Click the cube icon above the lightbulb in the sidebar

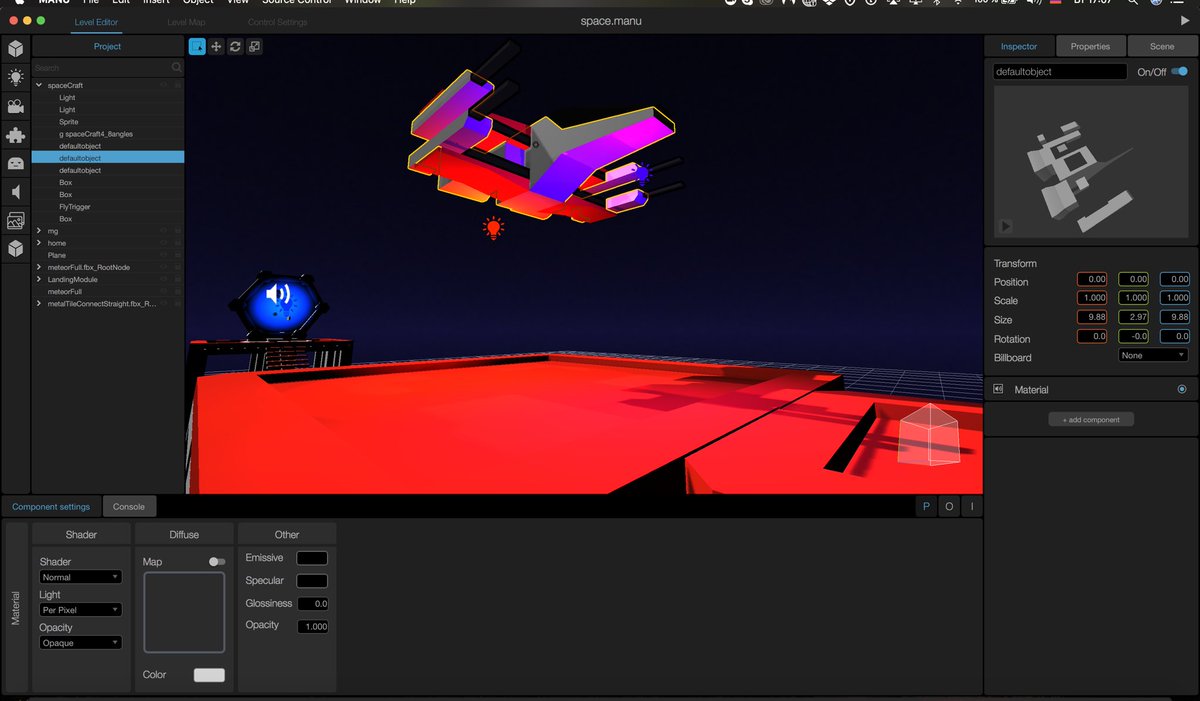click(x=15, y=48)
